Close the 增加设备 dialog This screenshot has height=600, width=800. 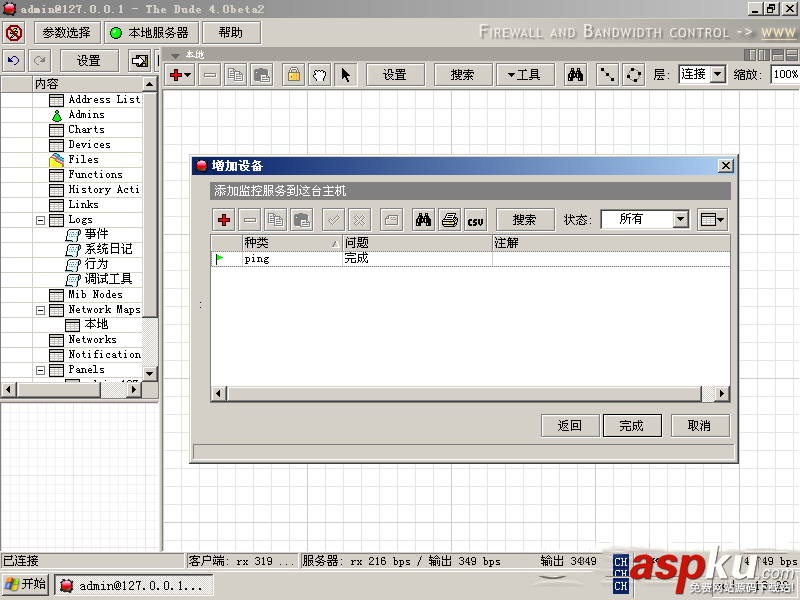click(x=726, y=166)
